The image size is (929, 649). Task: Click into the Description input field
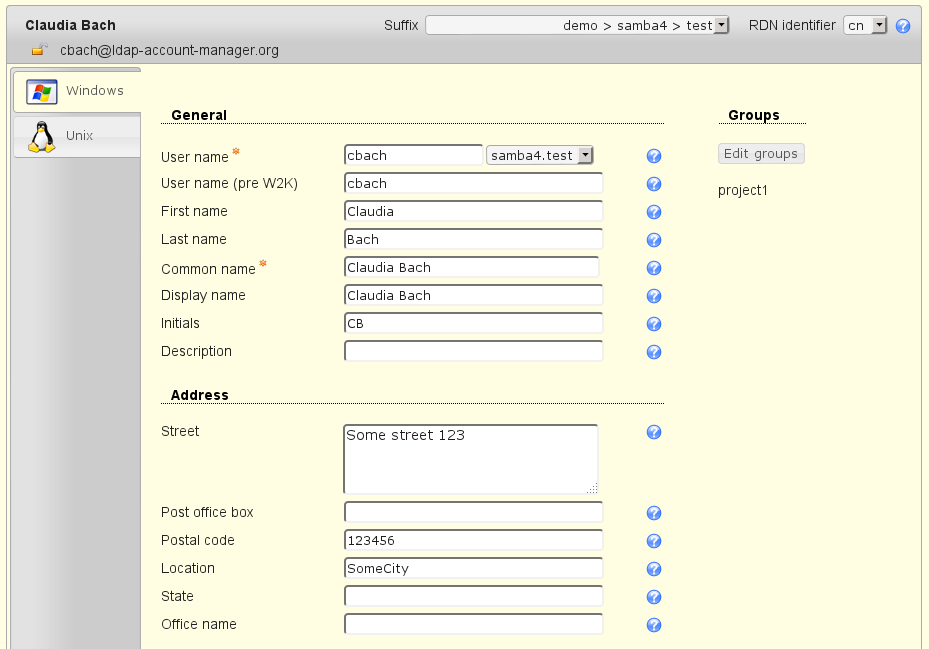473,351
